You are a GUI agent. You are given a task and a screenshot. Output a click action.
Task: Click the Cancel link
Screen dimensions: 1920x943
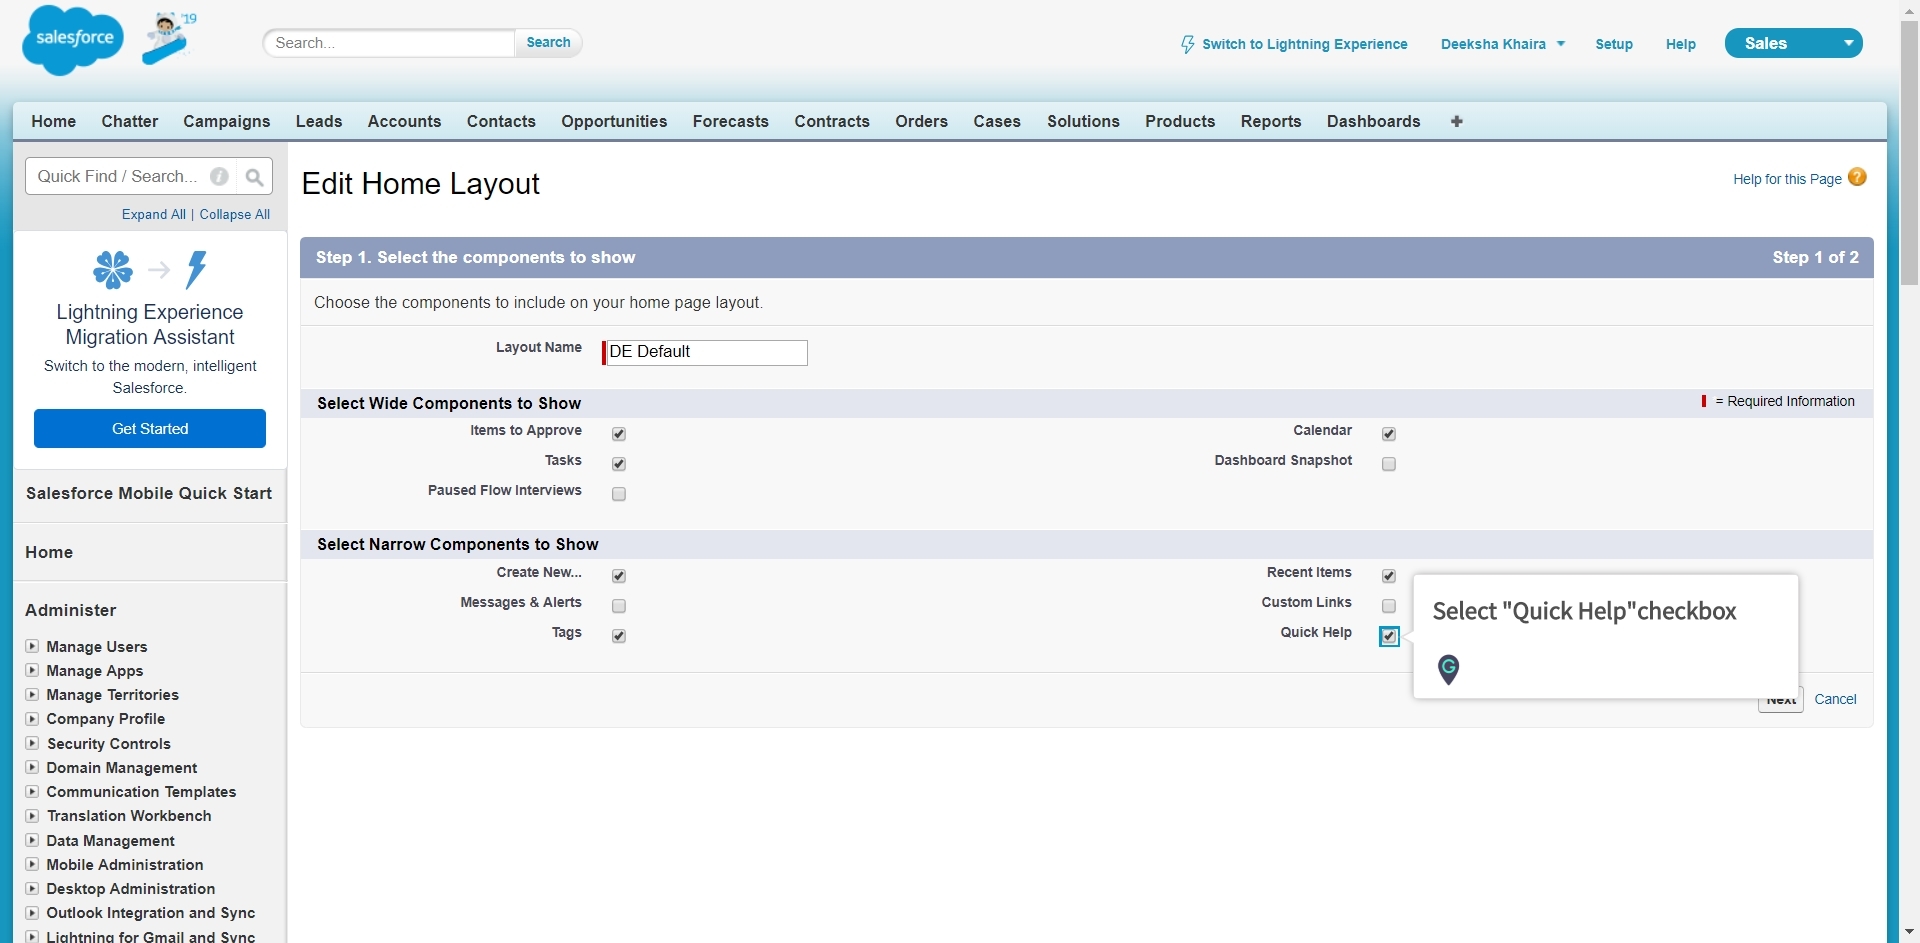coord(1835,699)
